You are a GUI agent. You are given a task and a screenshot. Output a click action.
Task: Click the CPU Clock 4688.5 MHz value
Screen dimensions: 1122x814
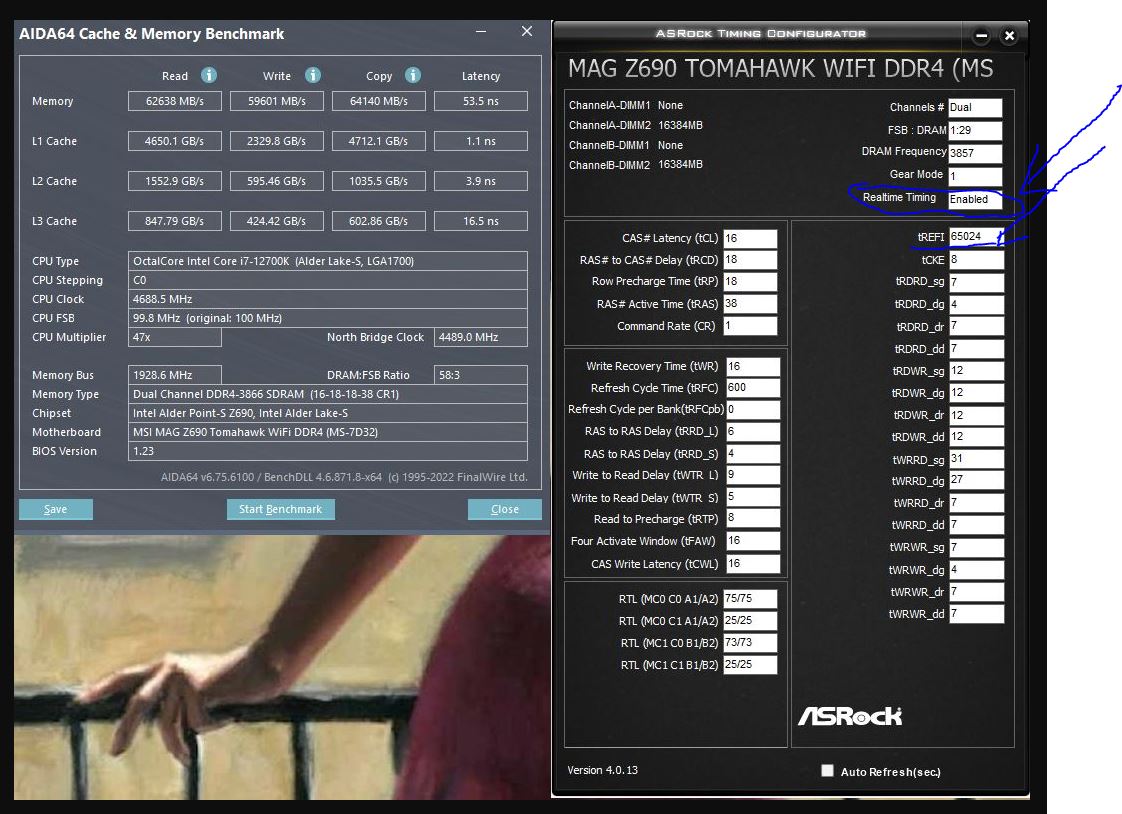point(328,299)
